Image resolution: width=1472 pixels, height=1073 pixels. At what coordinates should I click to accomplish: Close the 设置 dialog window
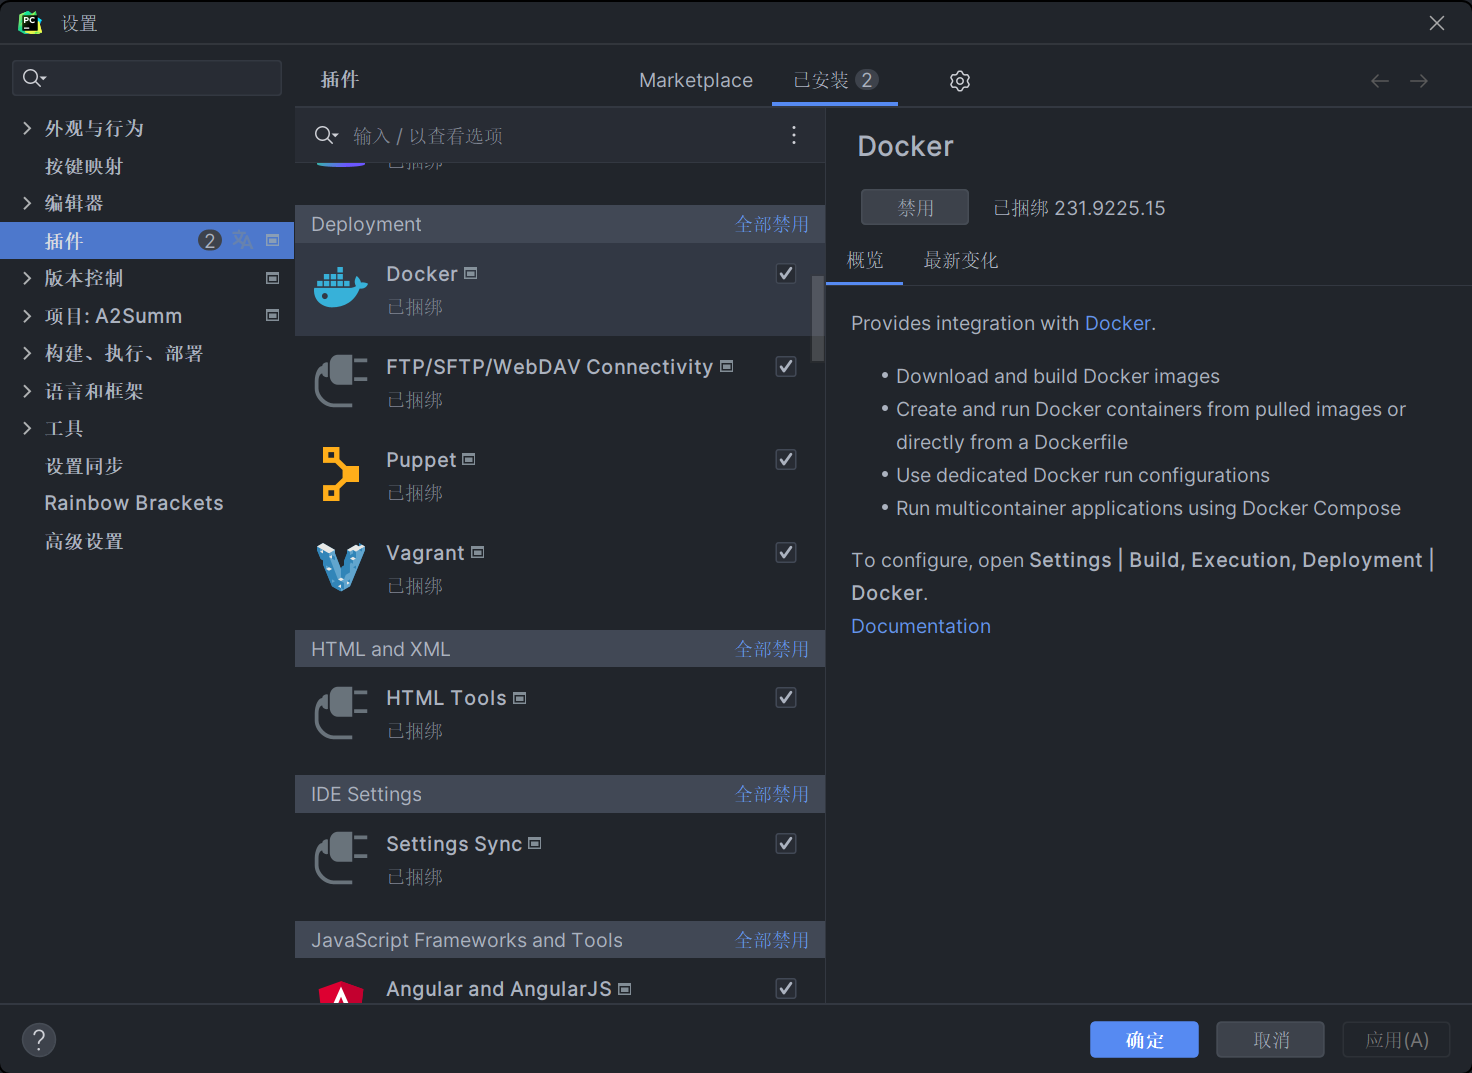coord(1437,22)
